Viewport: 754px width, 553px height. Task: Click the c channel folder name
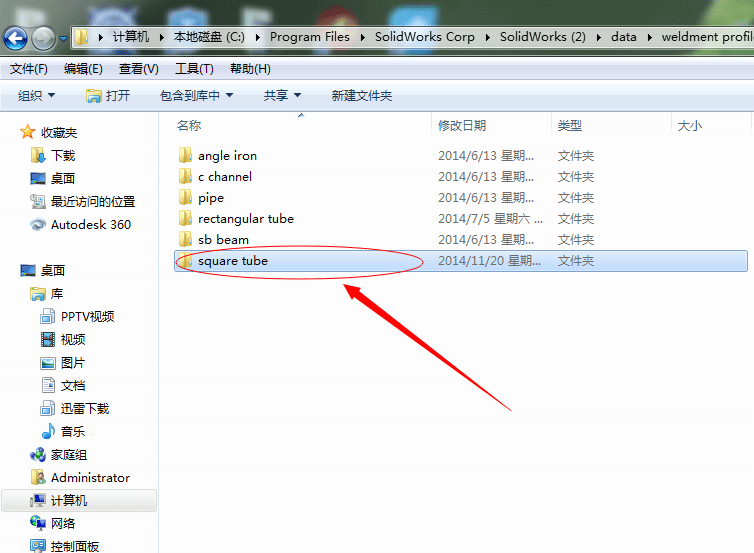225,177
